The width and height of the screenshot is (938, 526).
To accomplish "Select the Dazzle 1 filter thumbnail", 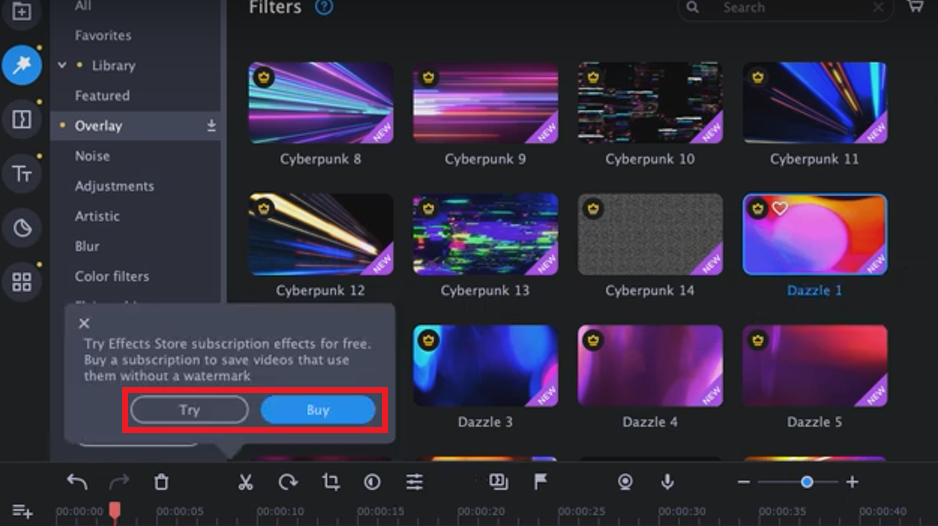I will (x=815, y=235).
